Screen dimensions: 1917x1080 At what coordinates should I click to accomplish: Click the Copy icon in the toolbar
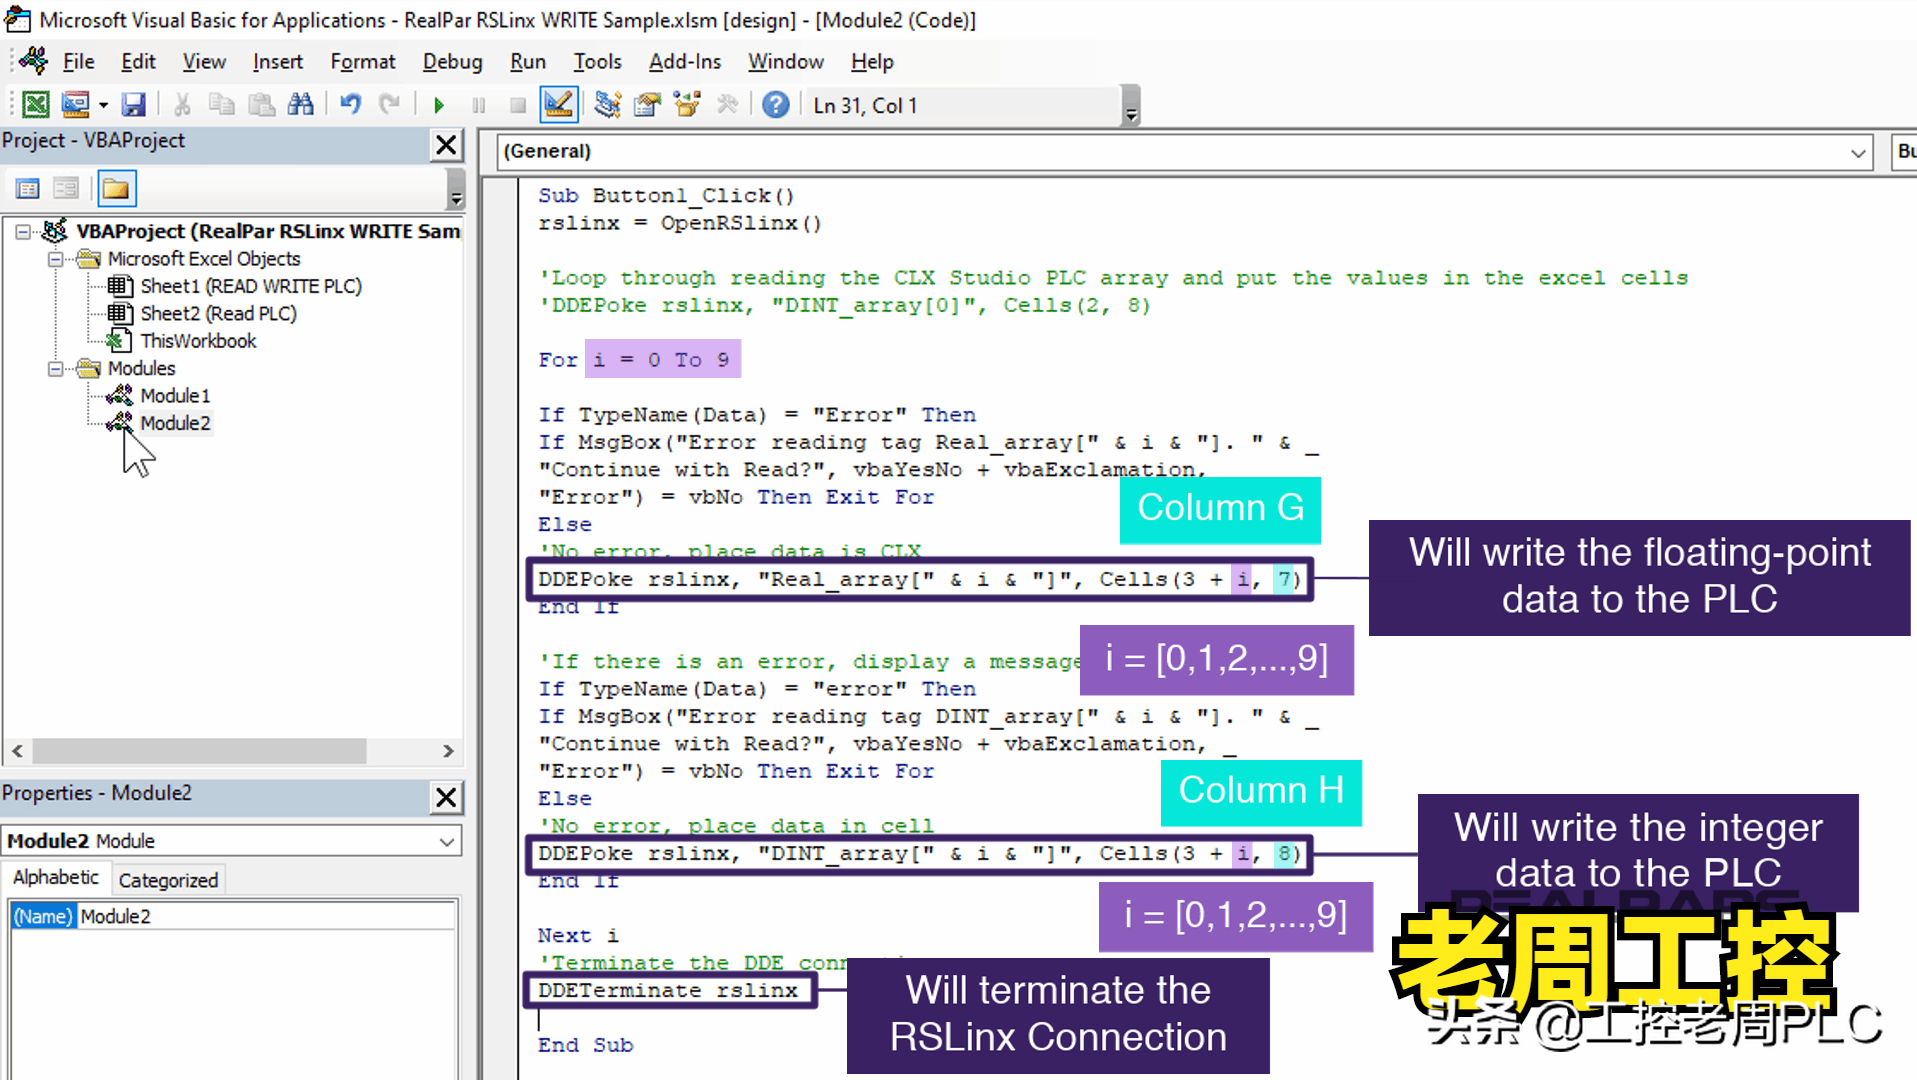[221, 104]
